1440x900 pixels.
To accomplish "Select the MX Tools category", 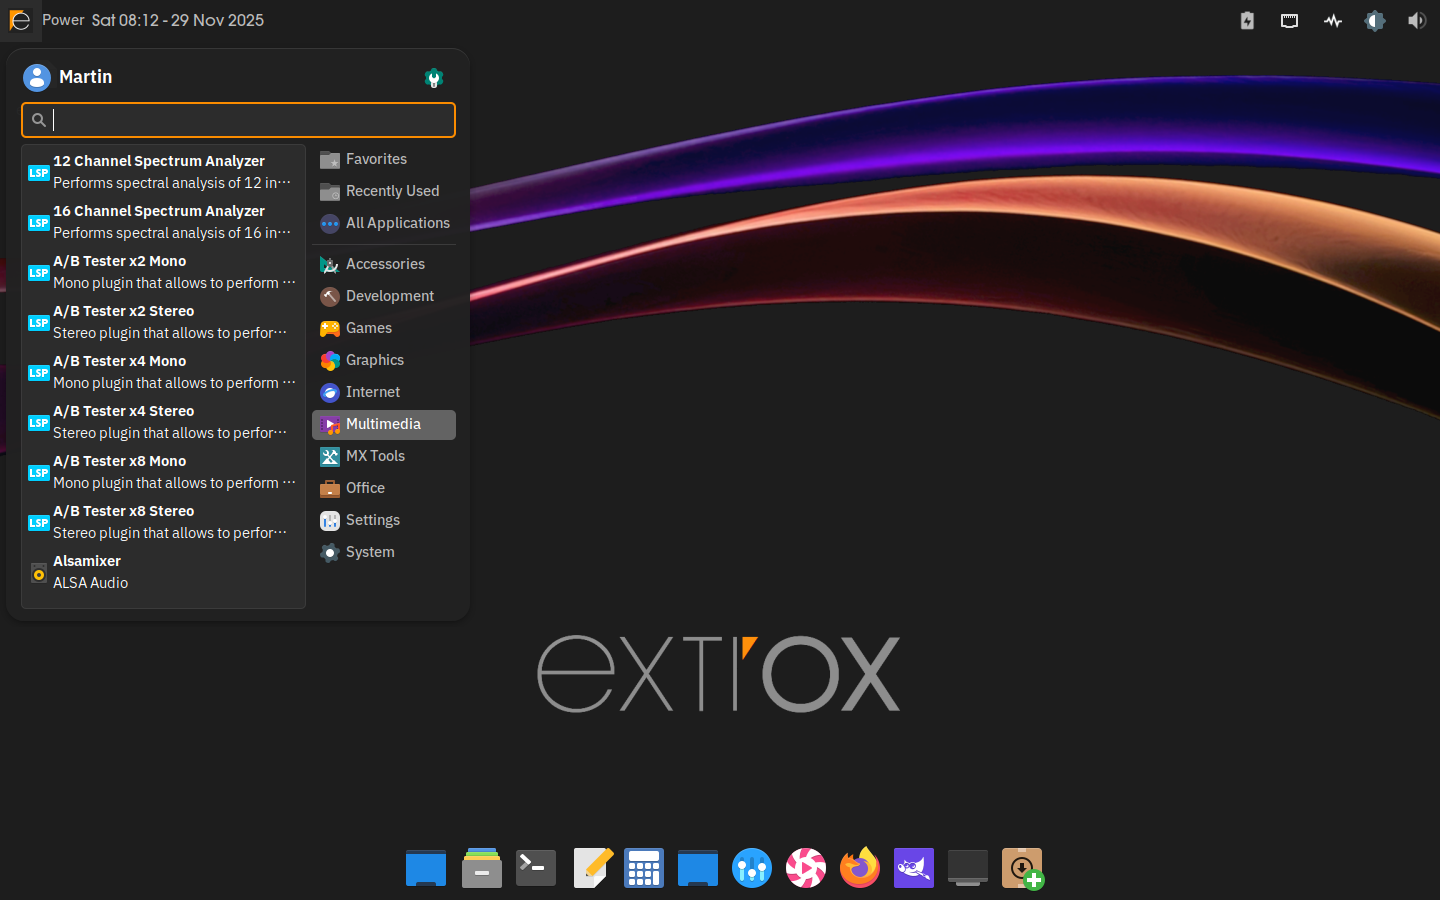I will pos(375,456).
